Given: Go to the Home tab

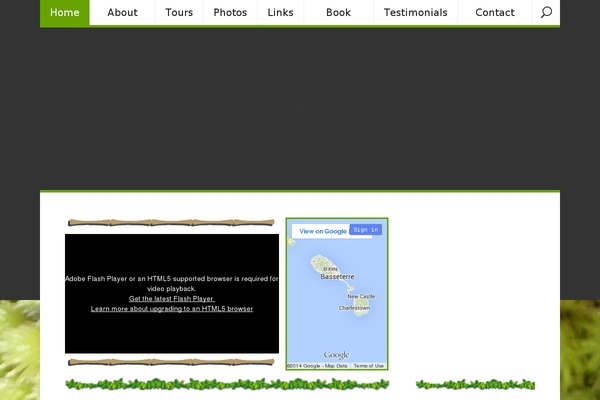Looking at the screenshot, I should click(x=64, y=13).
